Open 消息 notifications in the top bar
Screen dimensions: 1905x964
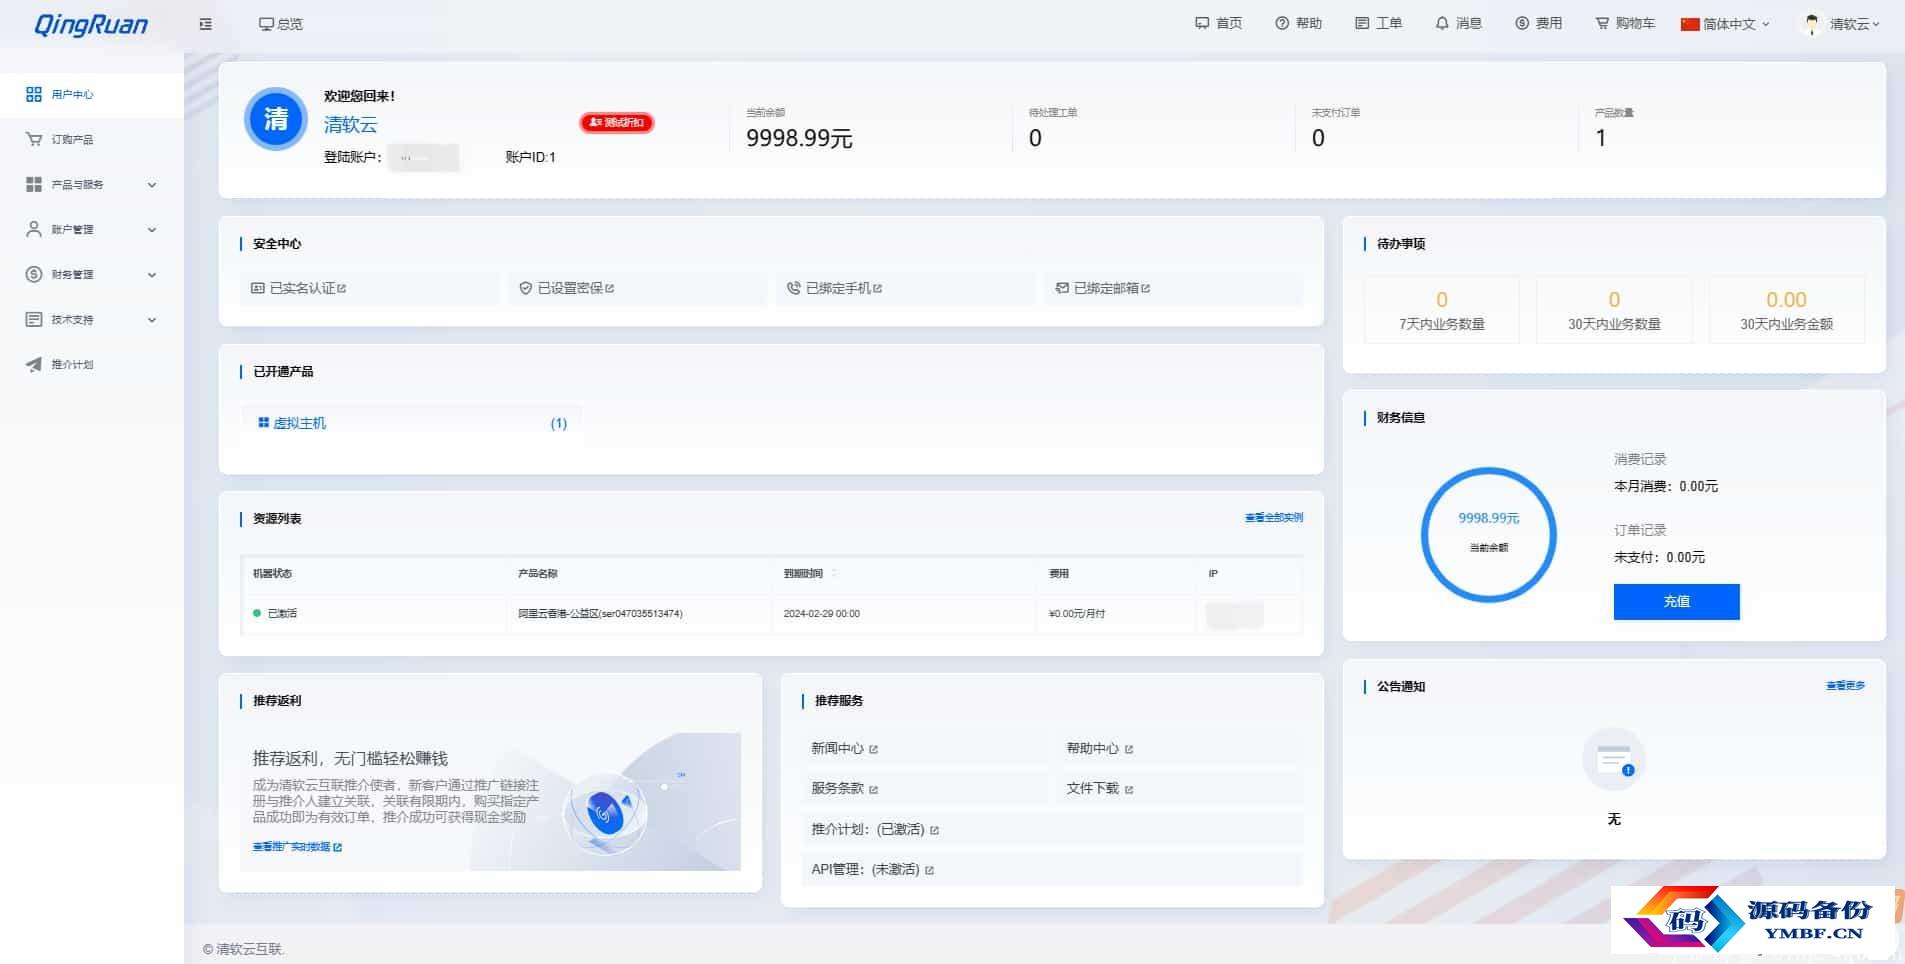point(1458,23)
